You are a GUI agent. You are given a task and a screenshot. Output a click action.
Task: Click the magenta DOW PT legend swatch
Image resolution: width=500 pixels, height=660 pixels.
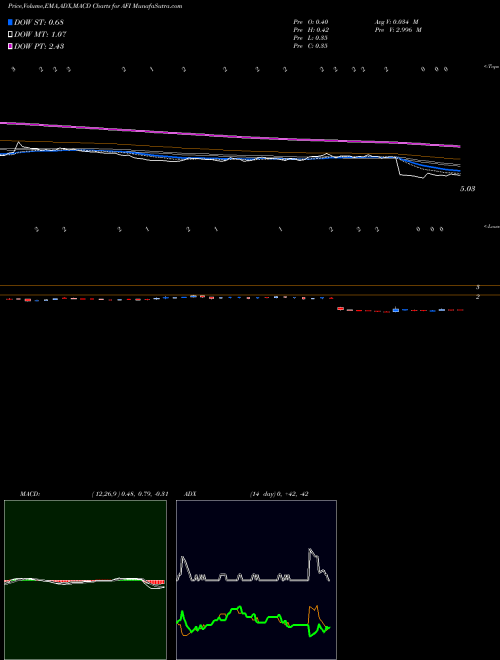pyautogui.click(x=11, y=46)
